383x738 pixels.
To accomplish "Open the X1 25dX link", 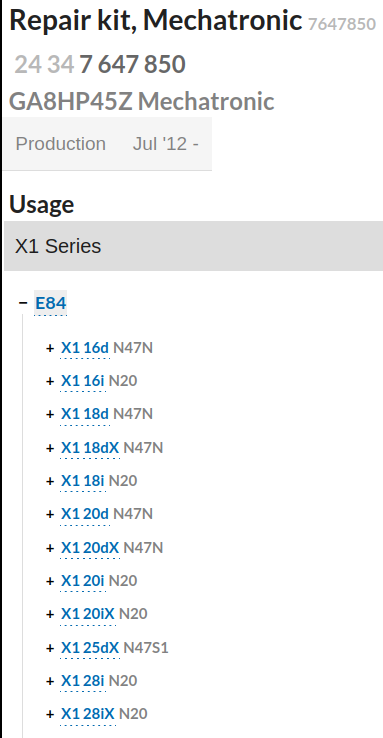I will tap(90, 648).
